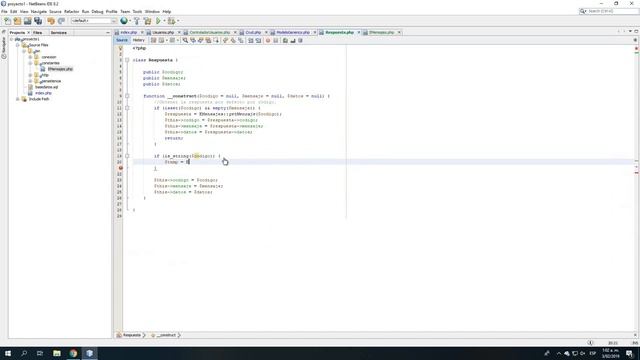This screenshot has height=360, width=640.
Task: Click the Search (Ctrl+I) field
Action: 608,11
